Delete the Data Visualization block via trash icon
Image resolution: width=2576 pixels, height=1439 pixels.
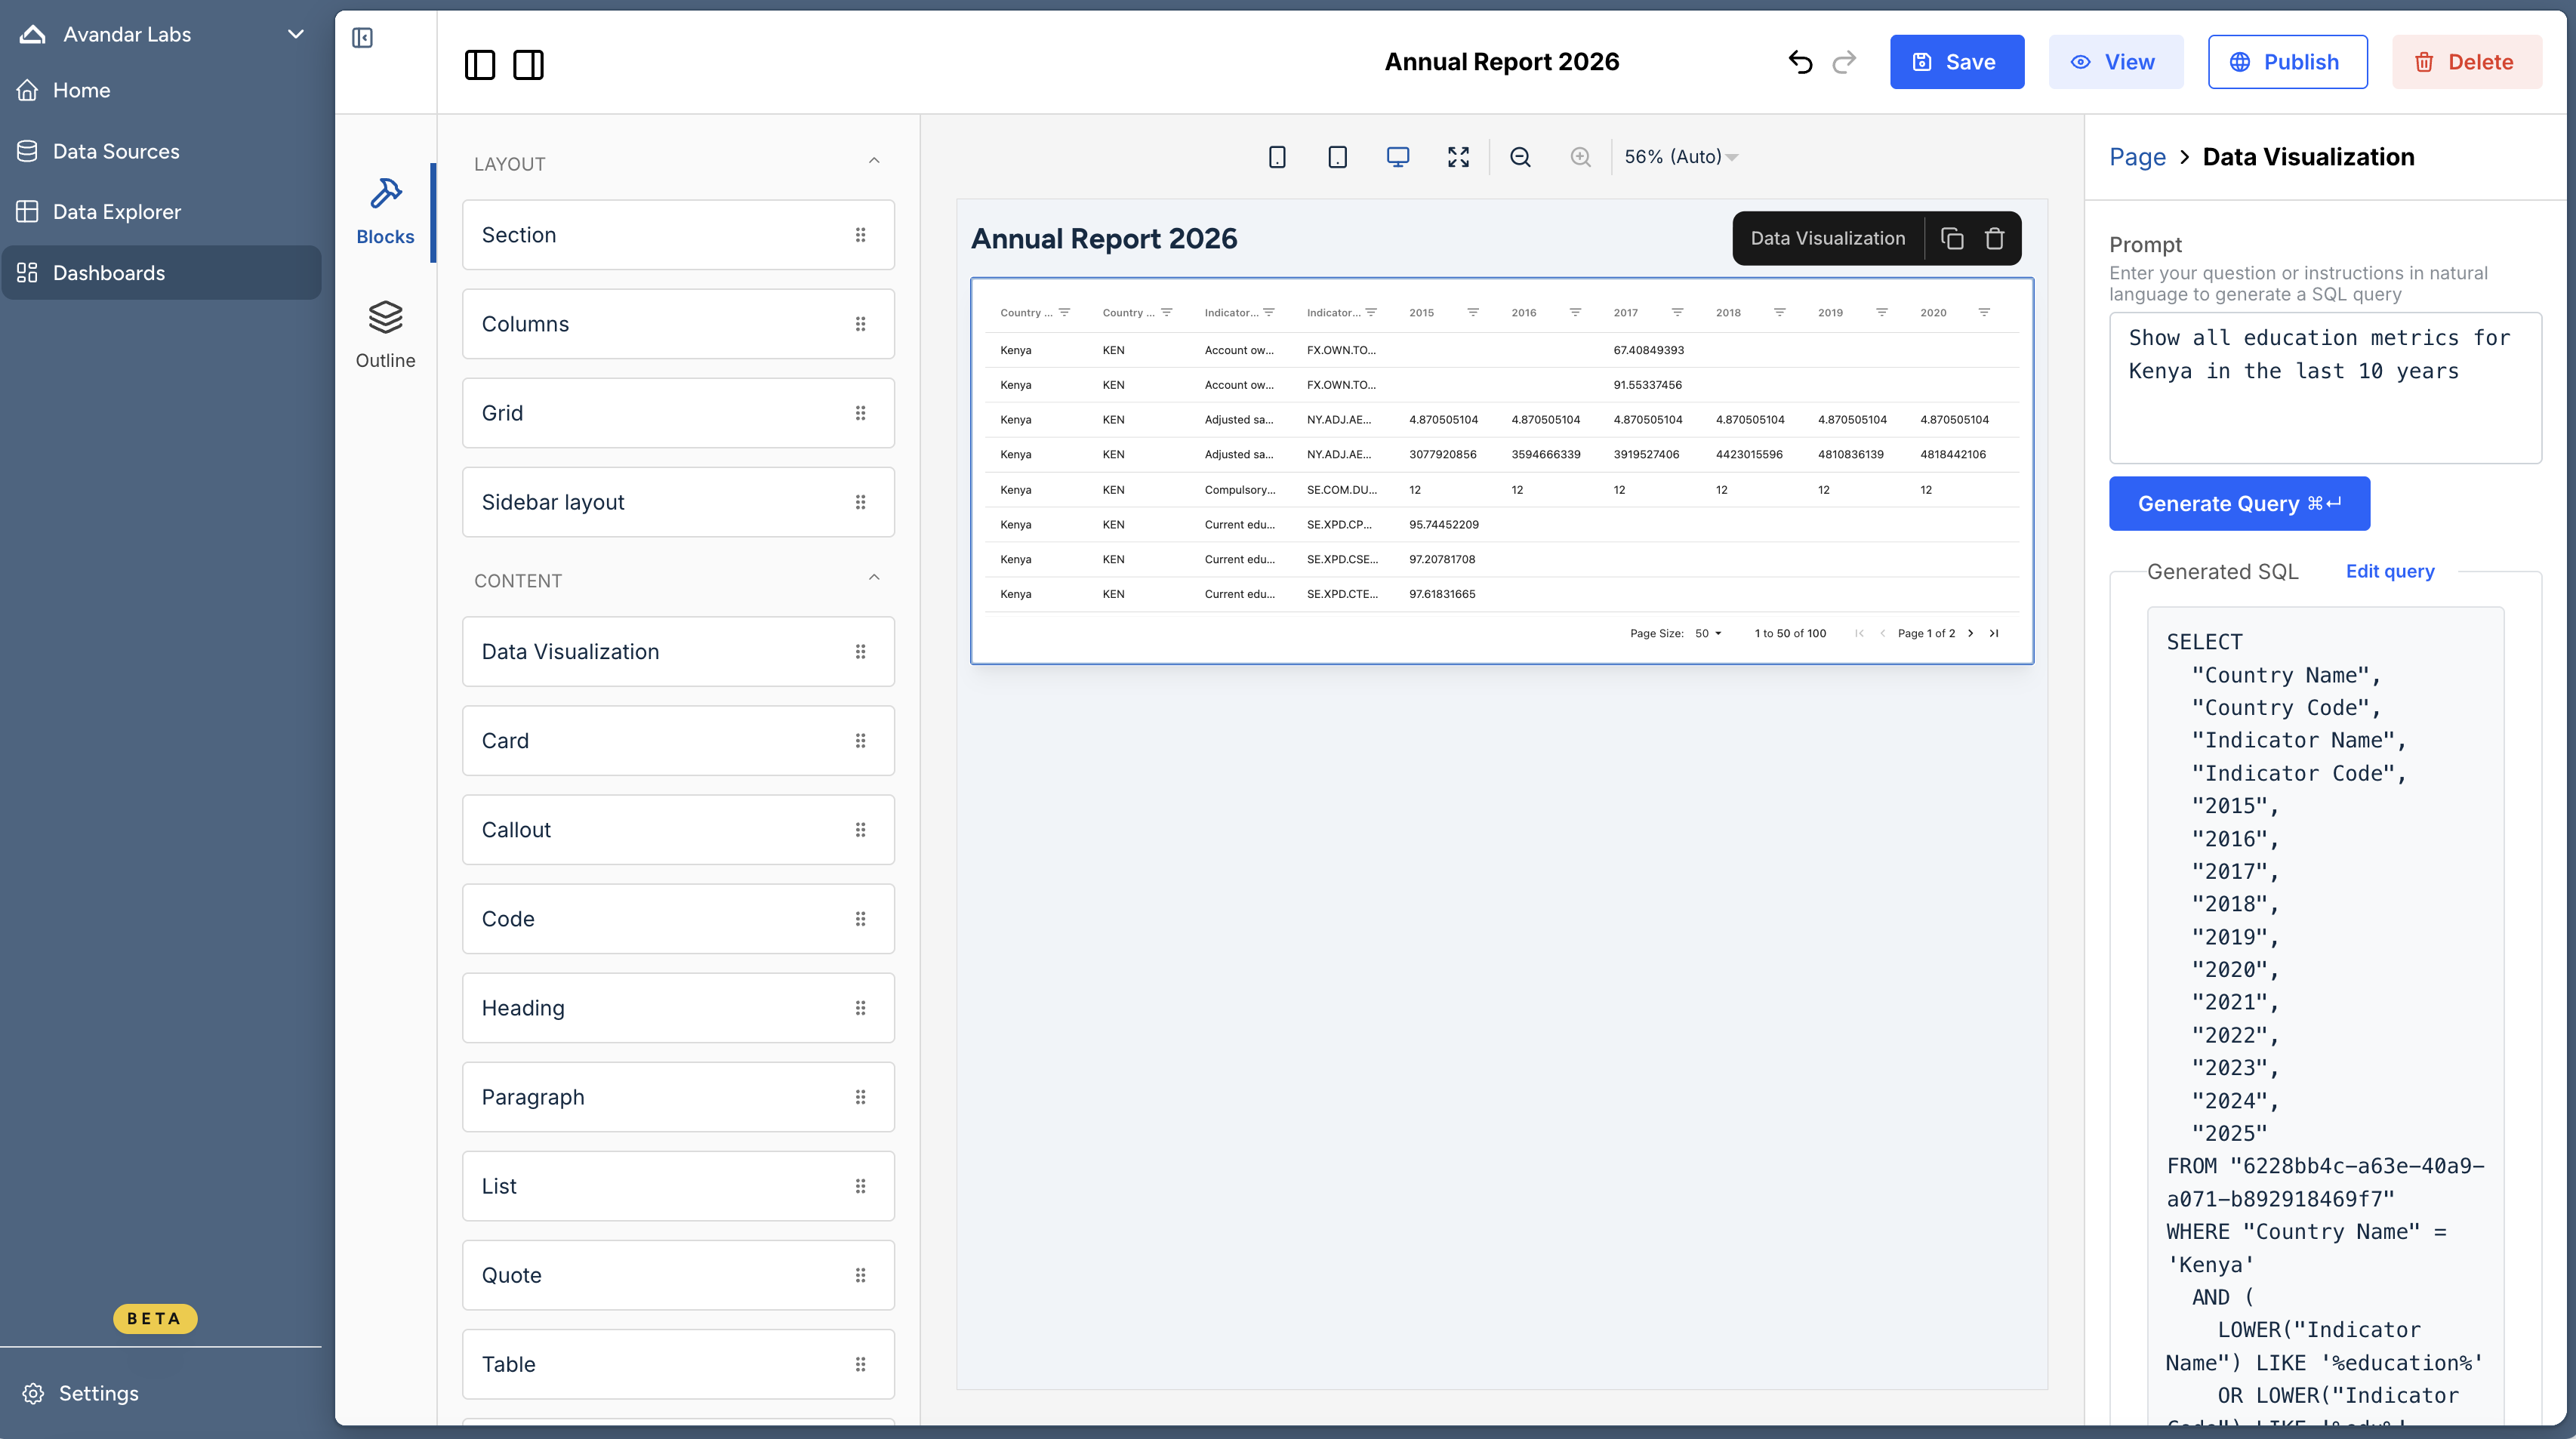click(x=1994, y=238)
